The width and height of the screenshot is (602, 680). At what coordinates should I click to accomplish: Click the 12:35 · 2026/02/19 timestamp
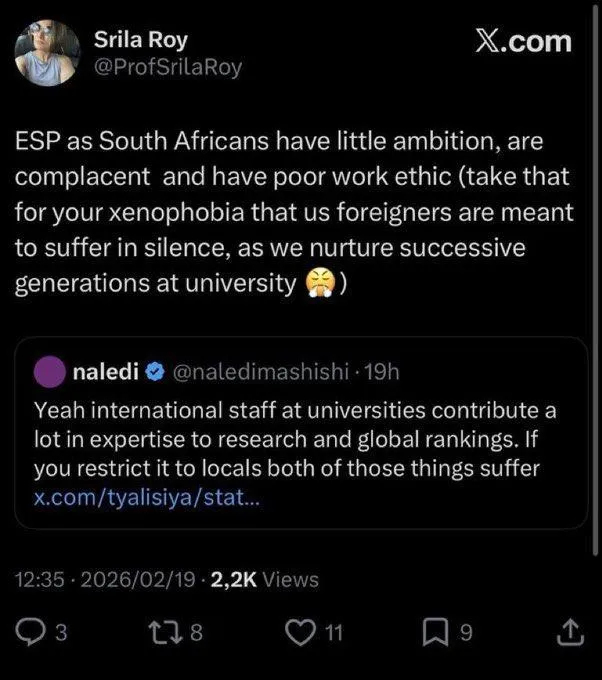pyautogui.click(x=107, y=579)
